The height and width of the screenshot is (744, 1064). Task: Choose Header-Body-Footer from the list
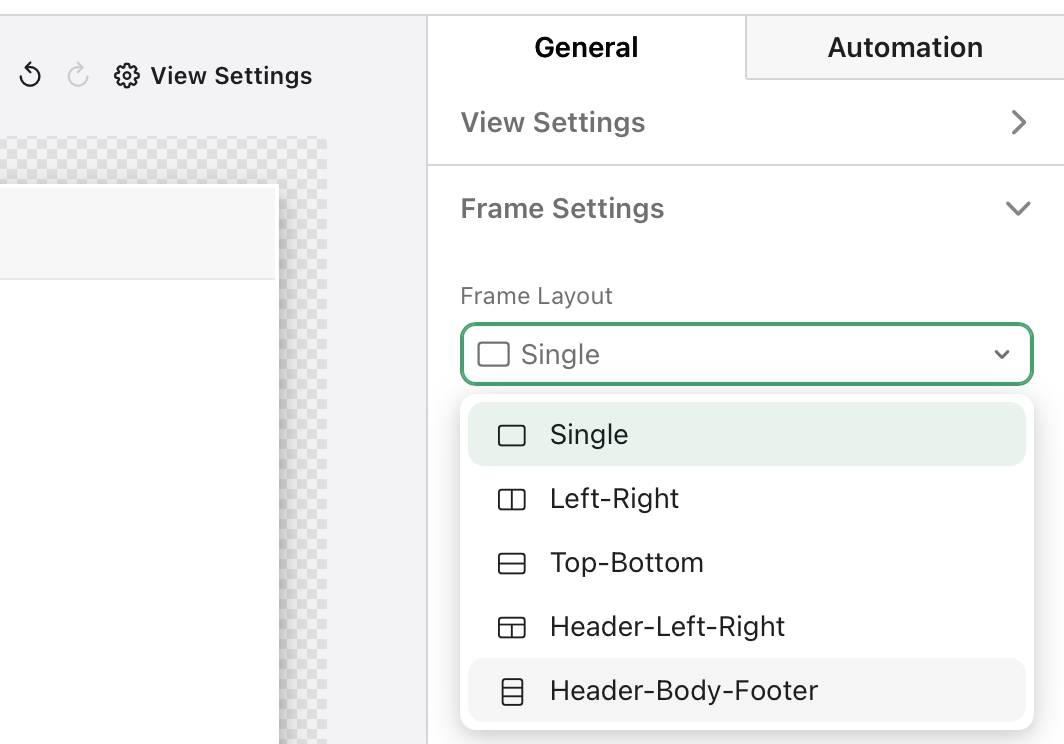(x=683, y=690)
